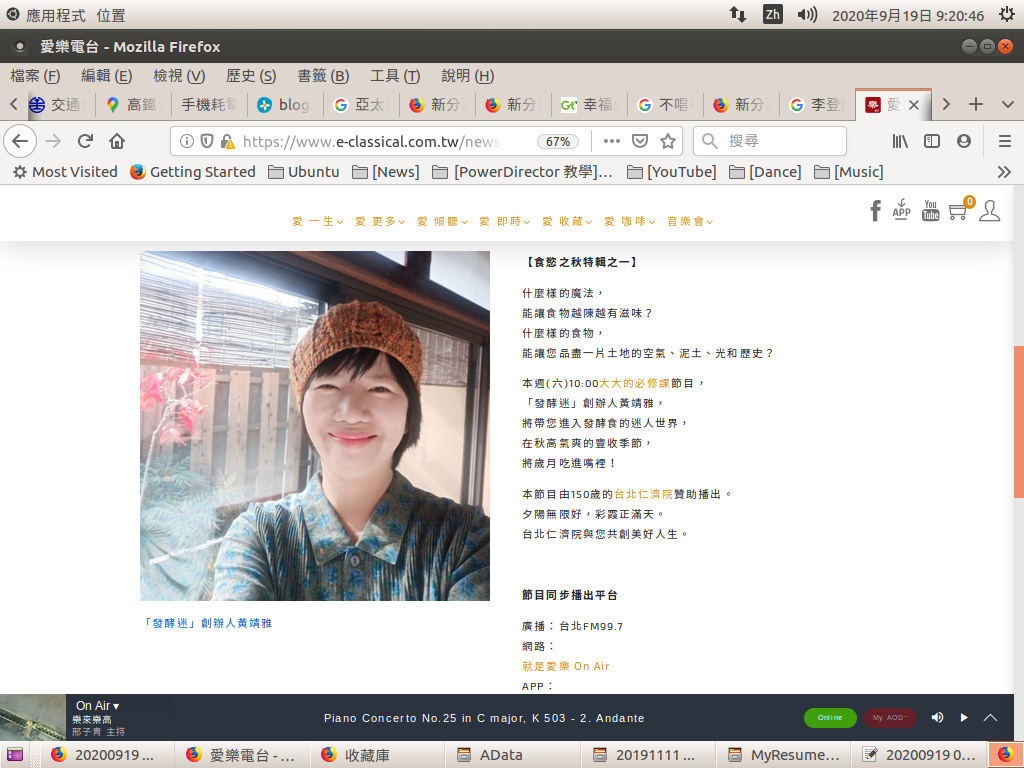The width and height of the screenshot is (1024, 768).
Task: Expand the 音樂會 navigation menu
Action: (690, 222)
